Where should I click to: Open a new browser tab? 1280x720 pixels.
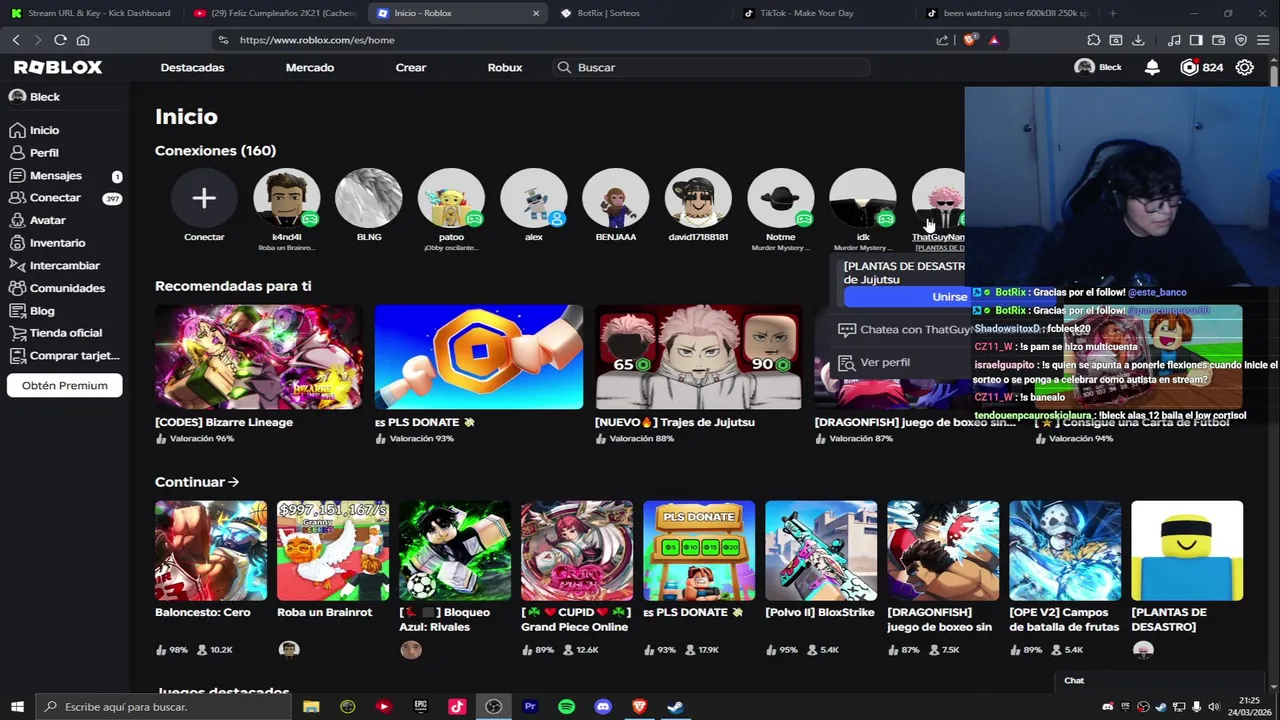point(1112,13)
